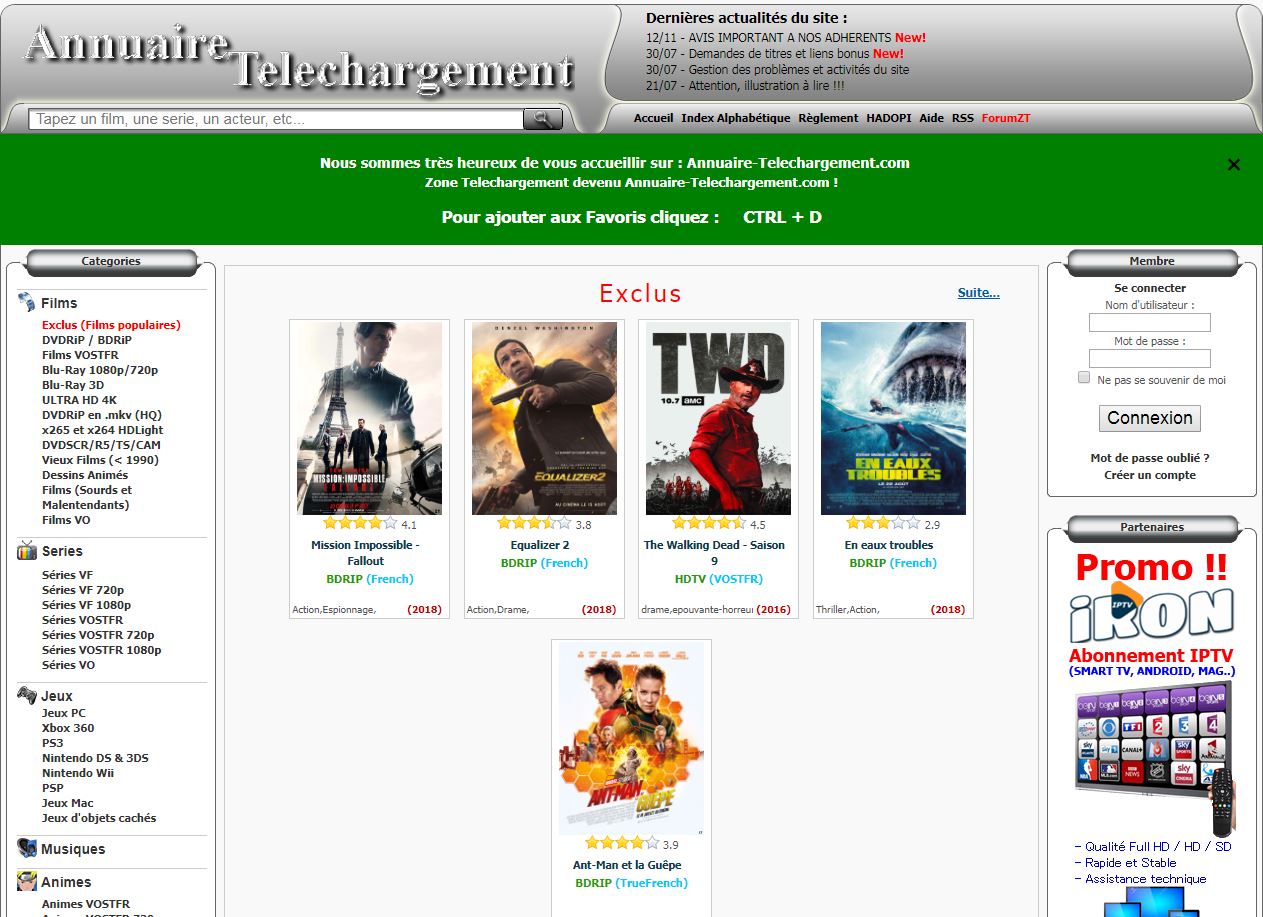Click the Jeux gamepad icon
Viewport: 1263px width, 917px height.
[27, 695]
